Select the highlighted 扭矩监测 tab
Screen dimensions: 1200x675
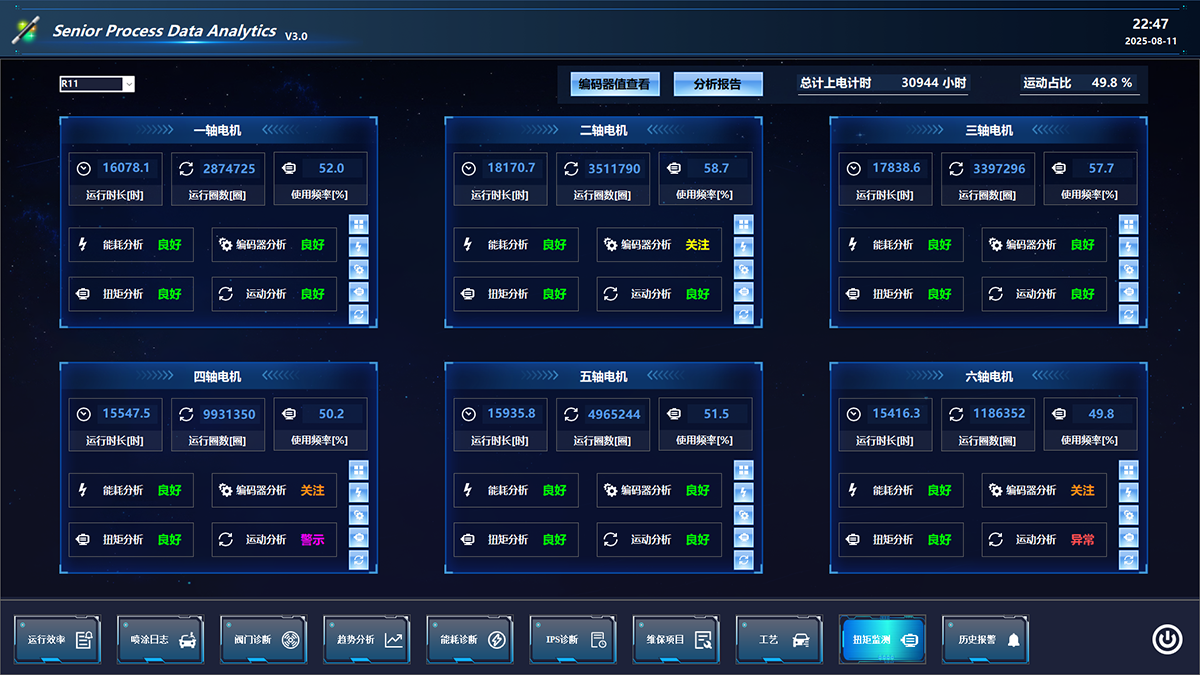[883, 639]
